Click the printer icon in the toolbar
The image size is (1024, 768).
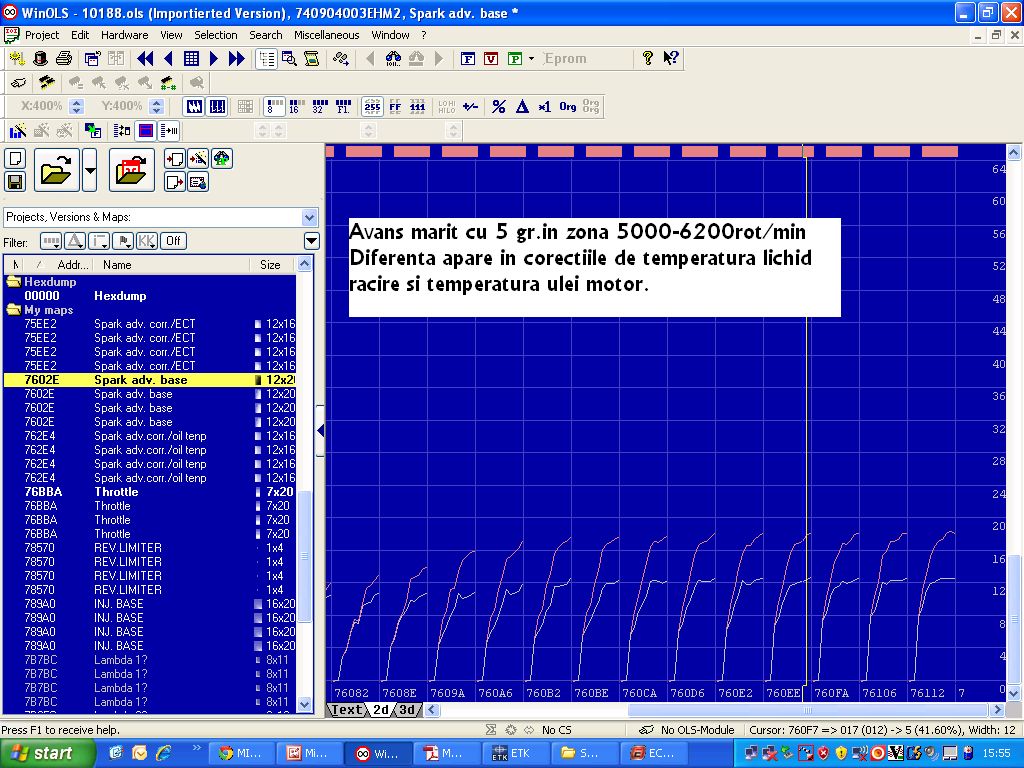[64, 59]
